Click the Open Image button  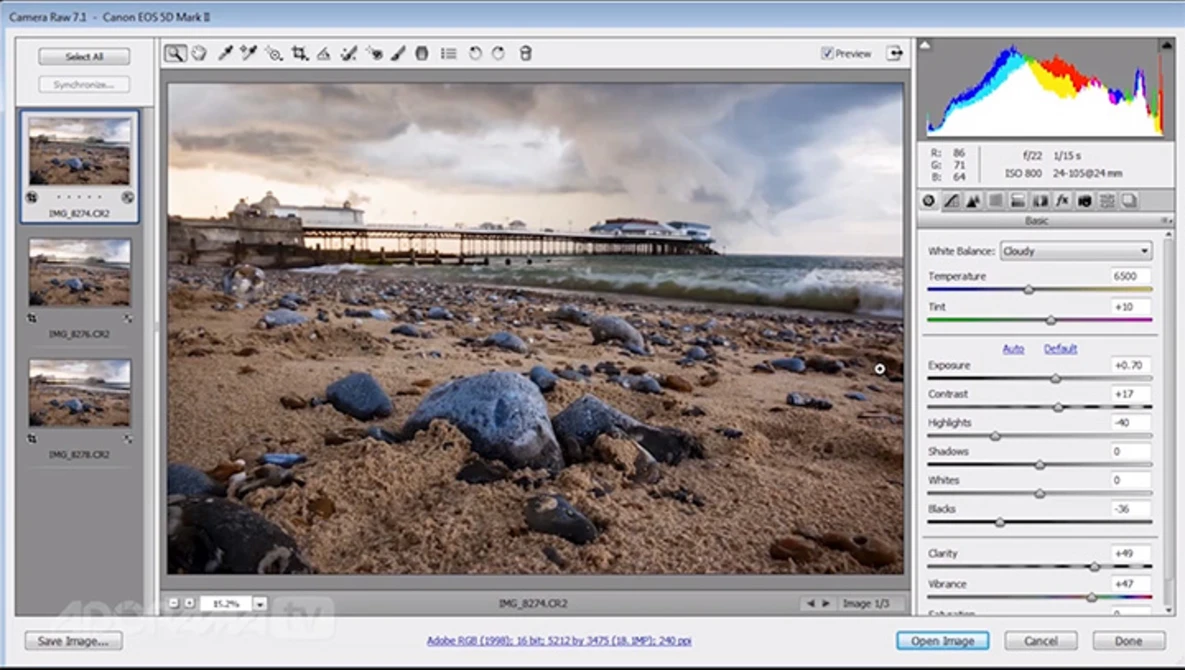click(x=942, y=641)
